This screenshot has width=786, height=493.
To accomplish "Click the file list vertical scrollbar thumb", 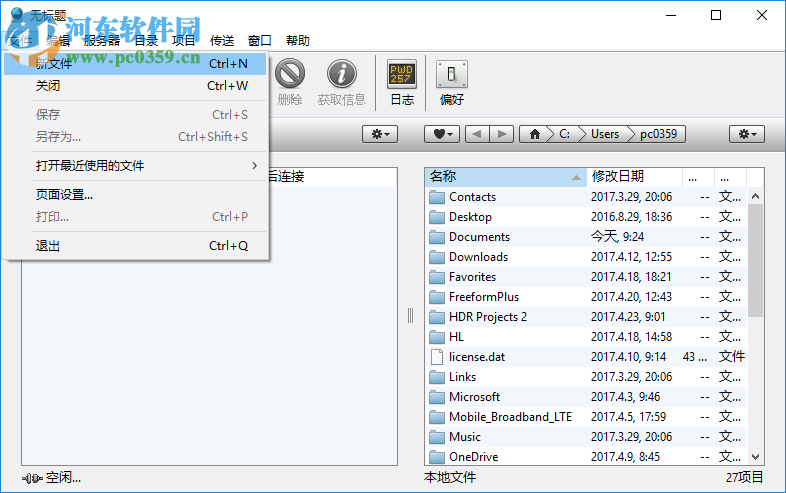I will (x=755, y=260).
